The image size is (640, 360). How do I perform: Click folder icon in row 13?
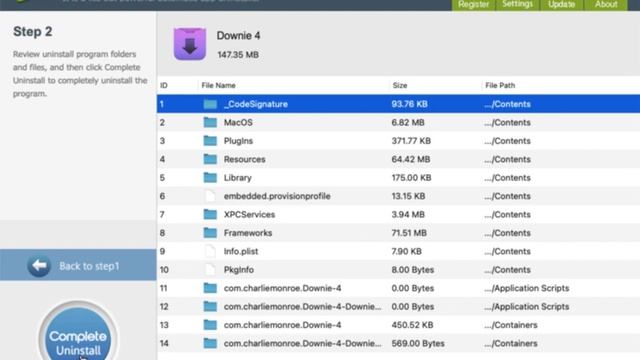(210, 325)
